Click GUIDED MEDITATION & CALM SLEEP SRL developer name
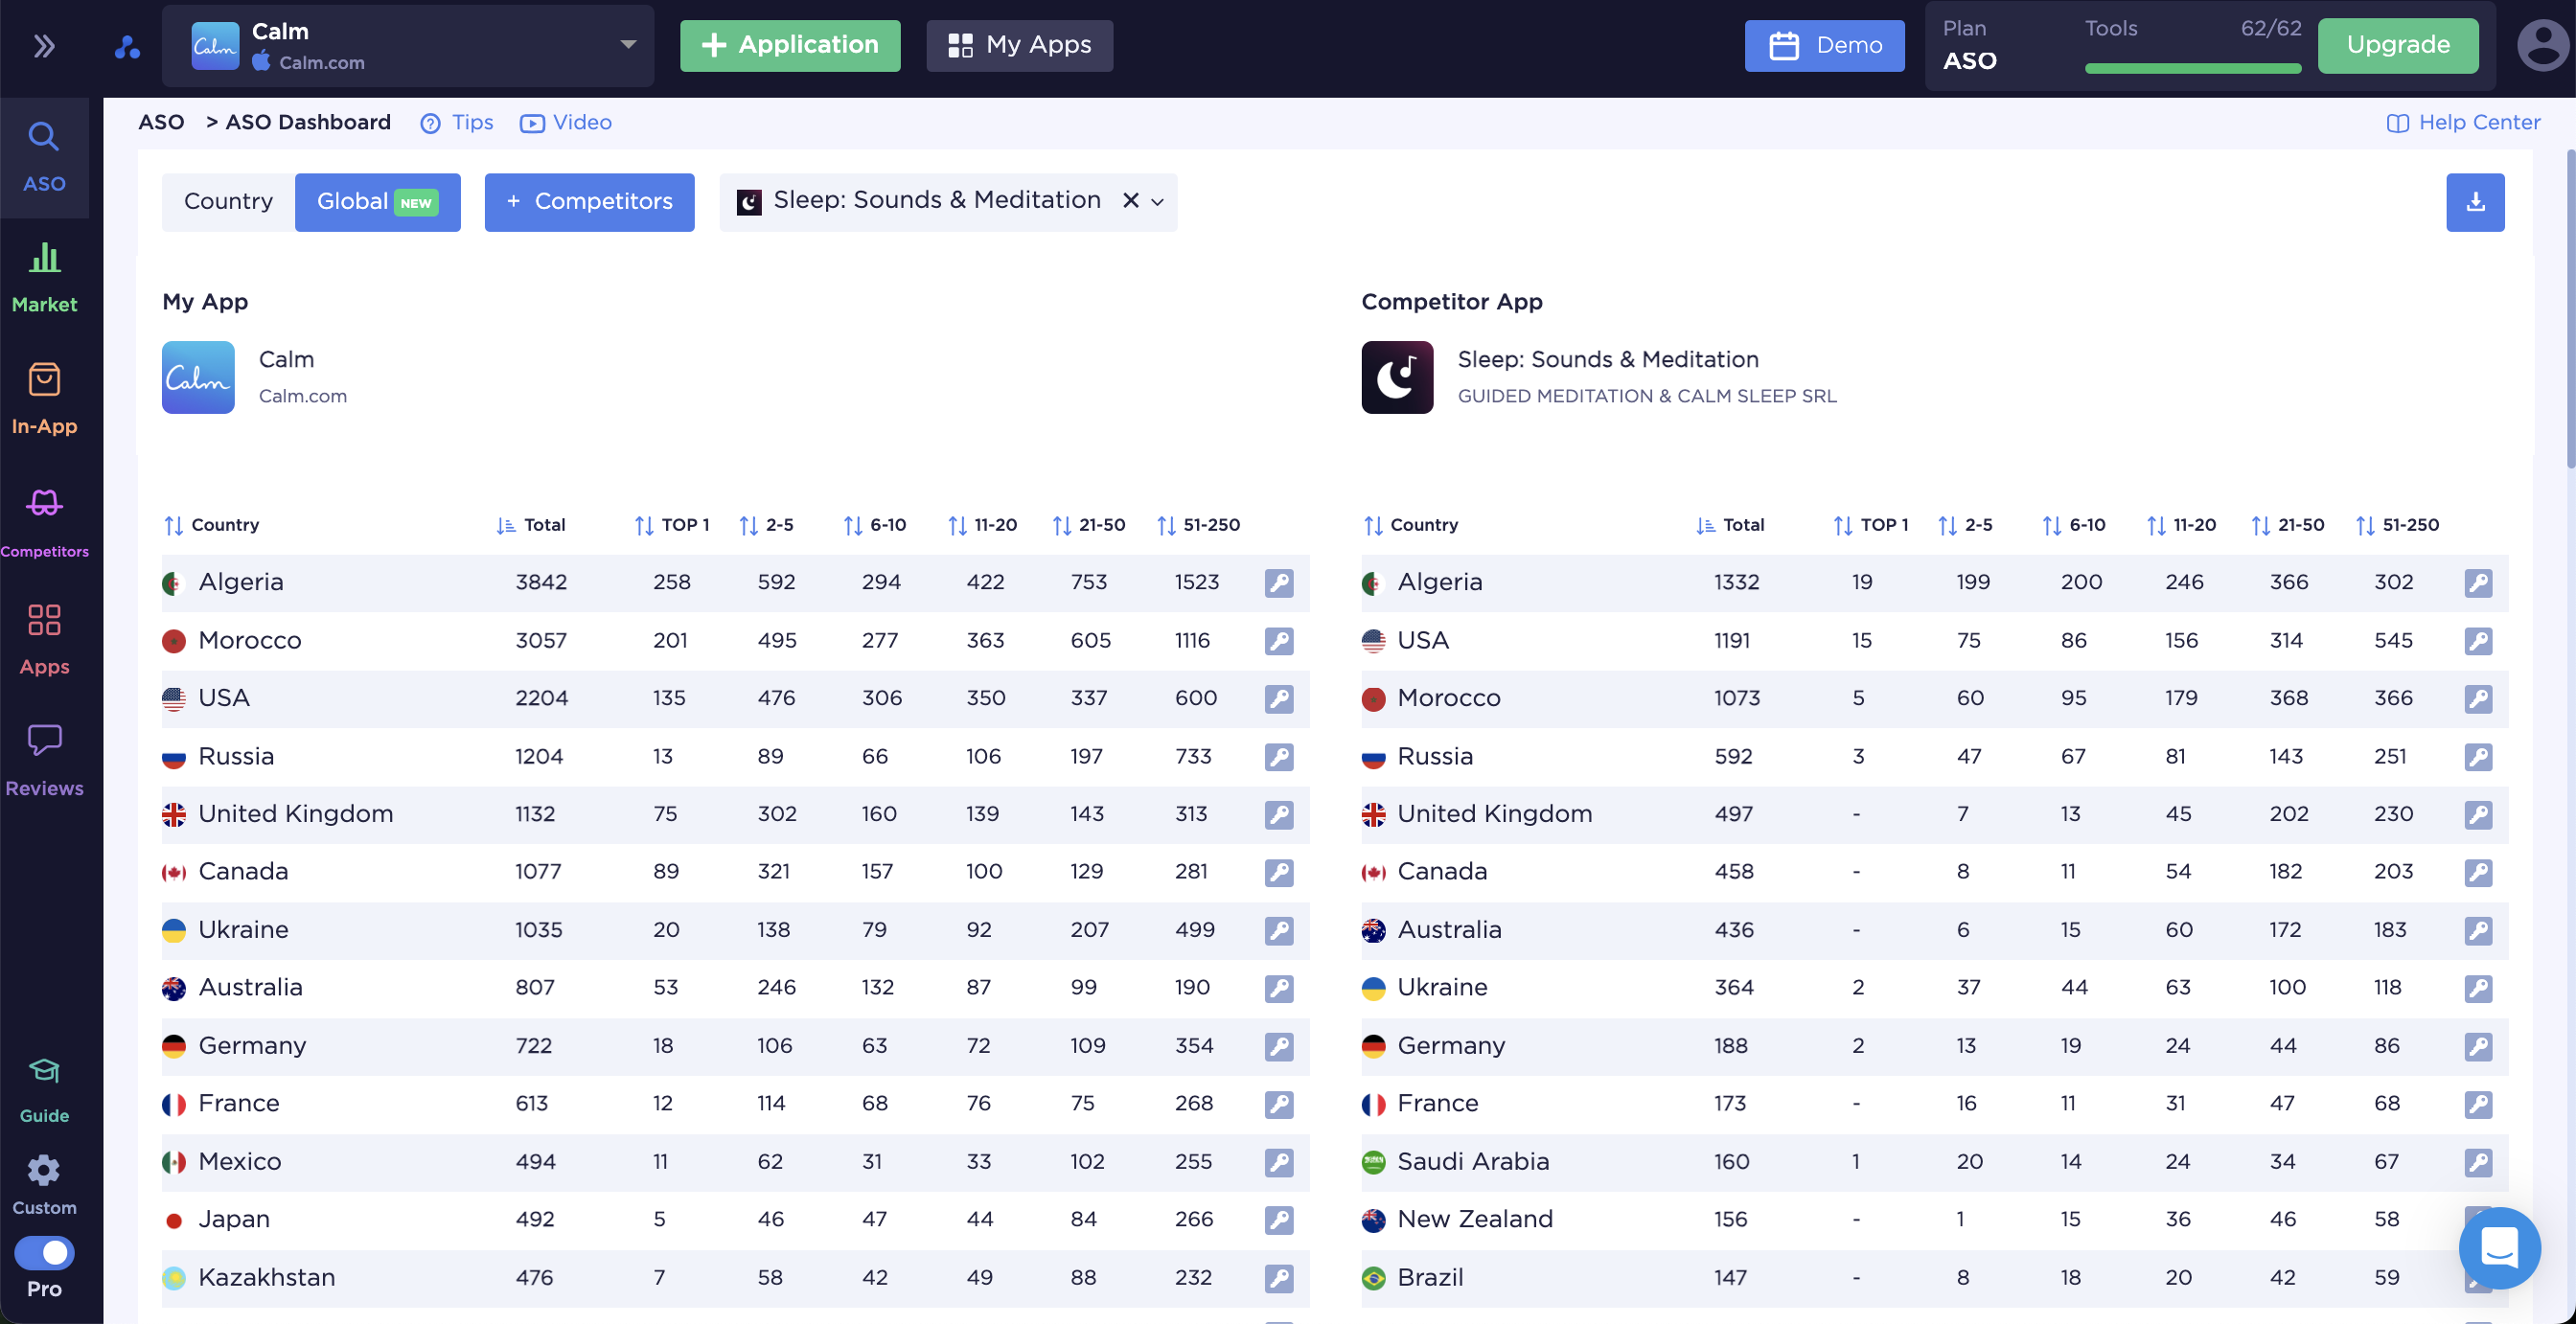The image size is (2576, 1324). click(x=1647, y=396)
